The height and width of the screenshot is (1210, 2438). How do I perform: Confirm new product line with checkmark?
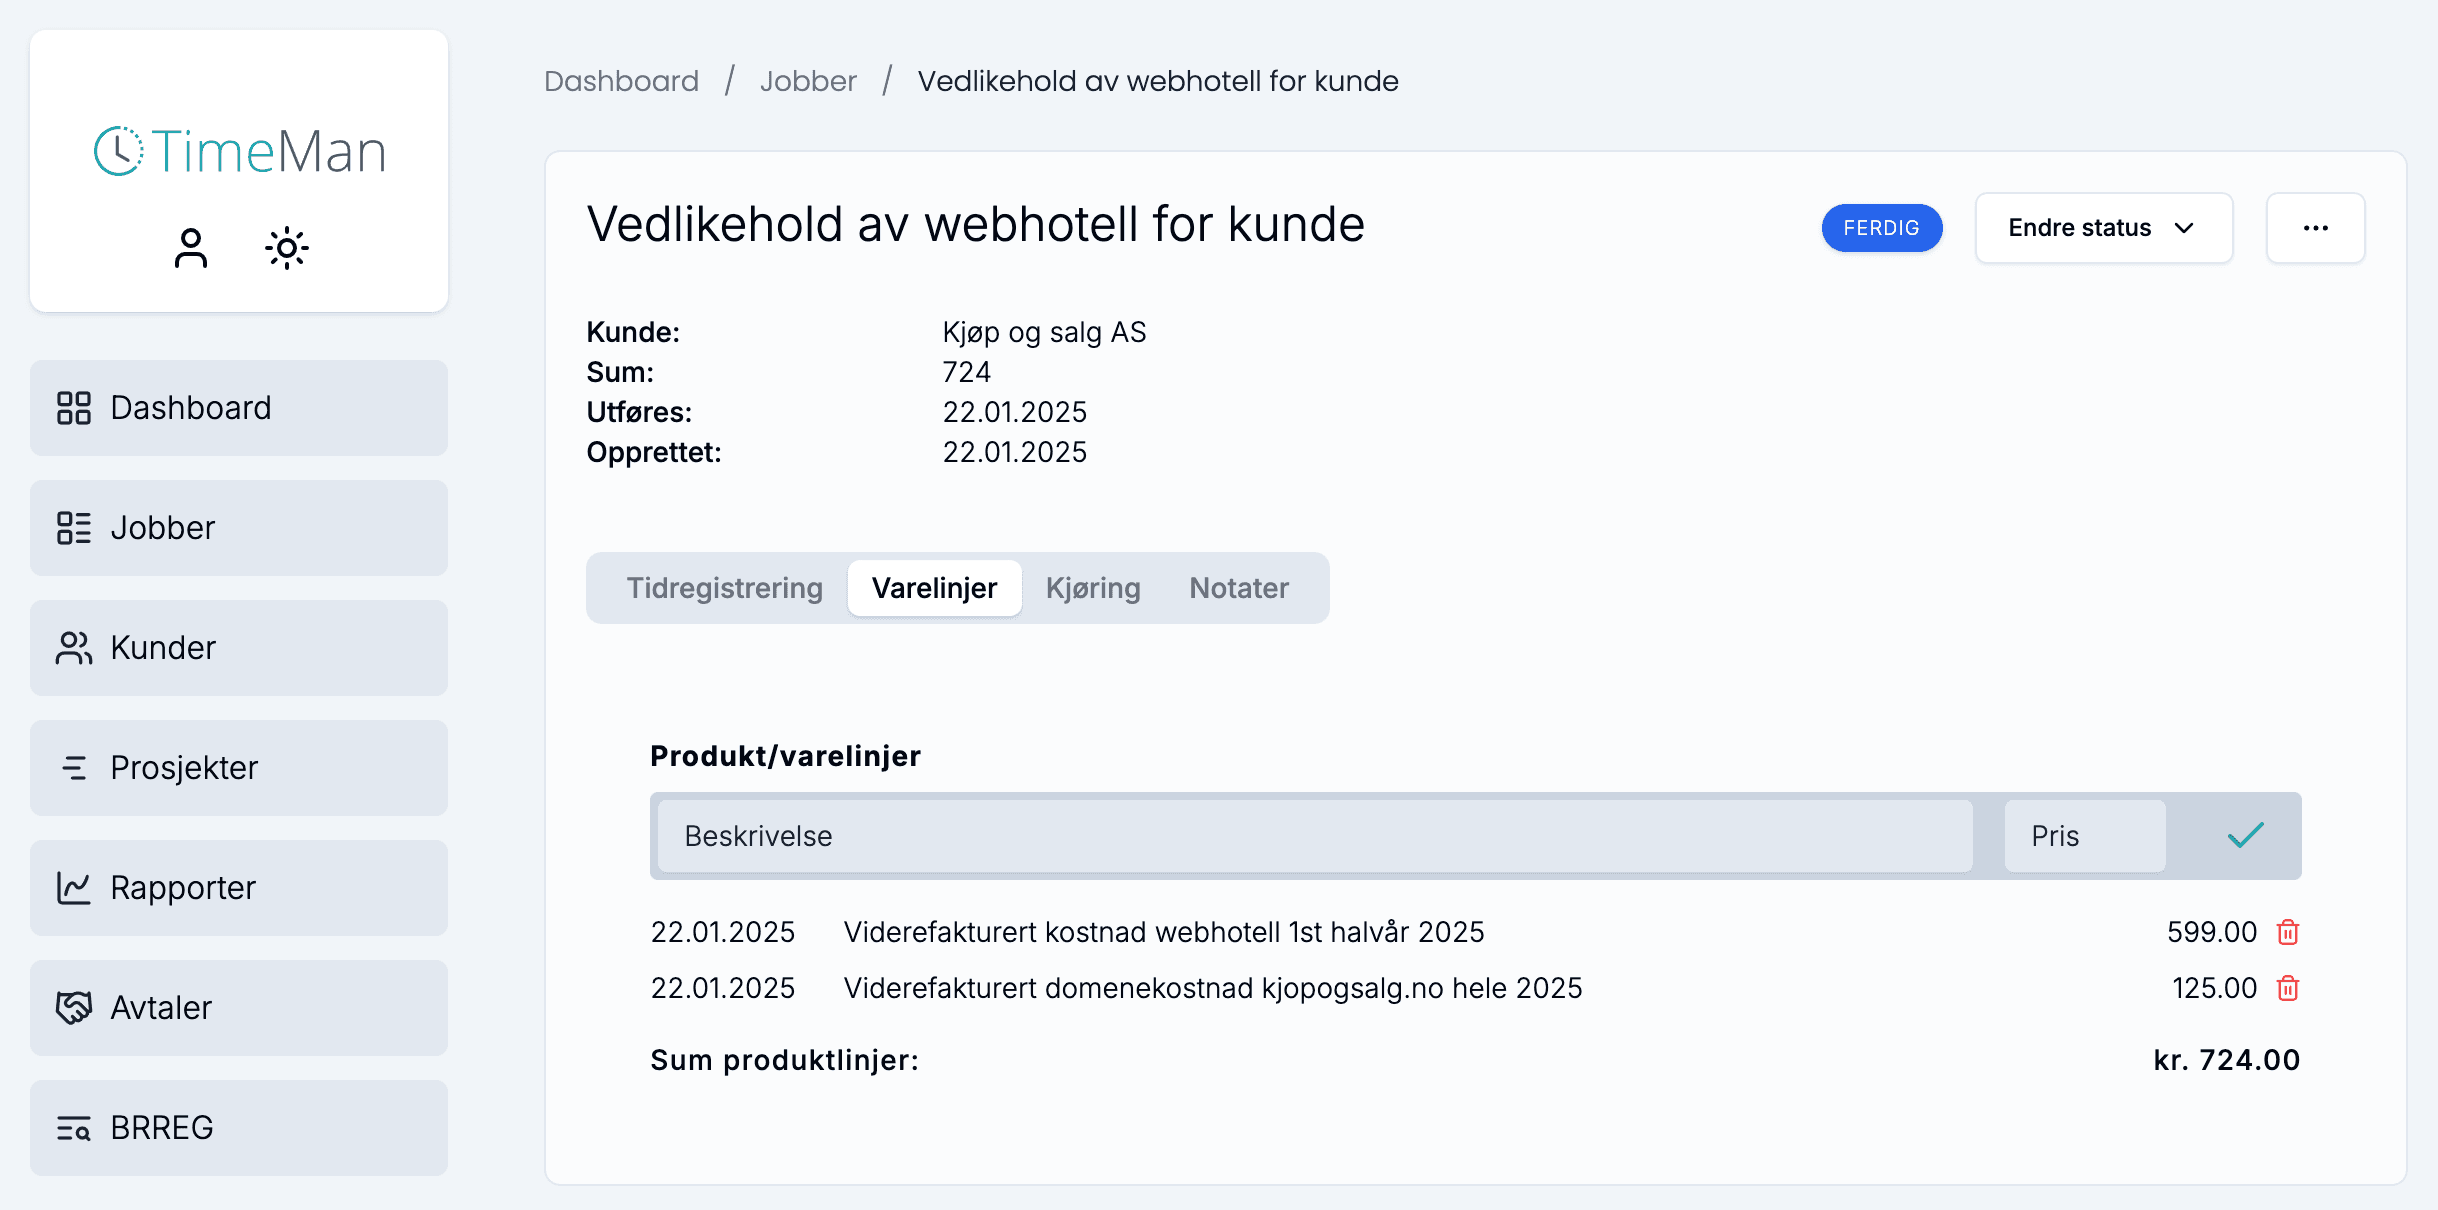point(2245,835)
